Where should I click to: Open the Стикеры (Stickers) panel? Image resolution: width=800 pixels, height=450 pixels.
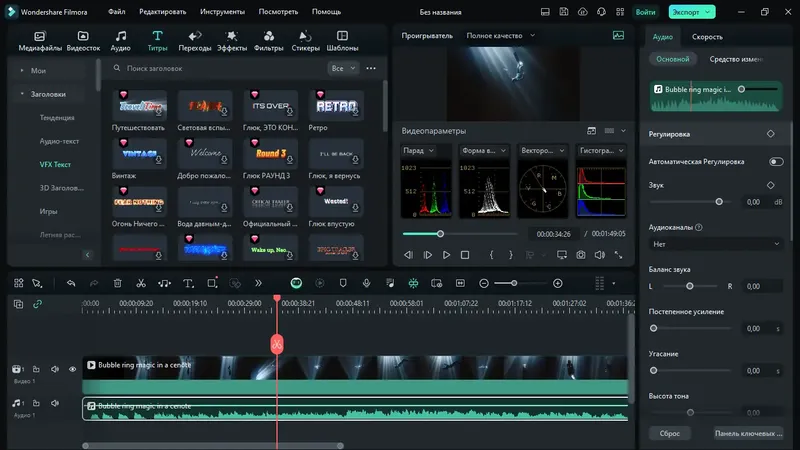[306, 40]
